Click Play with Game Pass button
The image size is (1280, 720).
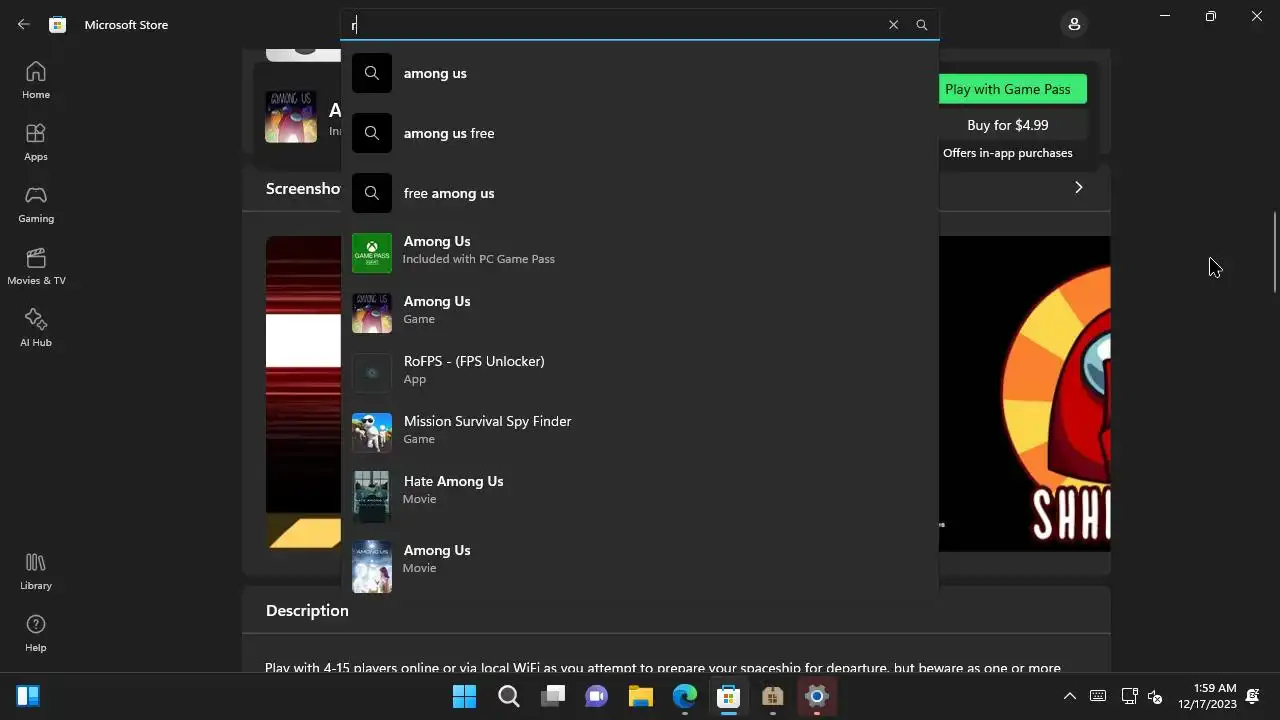click(x=1007, y=89)
